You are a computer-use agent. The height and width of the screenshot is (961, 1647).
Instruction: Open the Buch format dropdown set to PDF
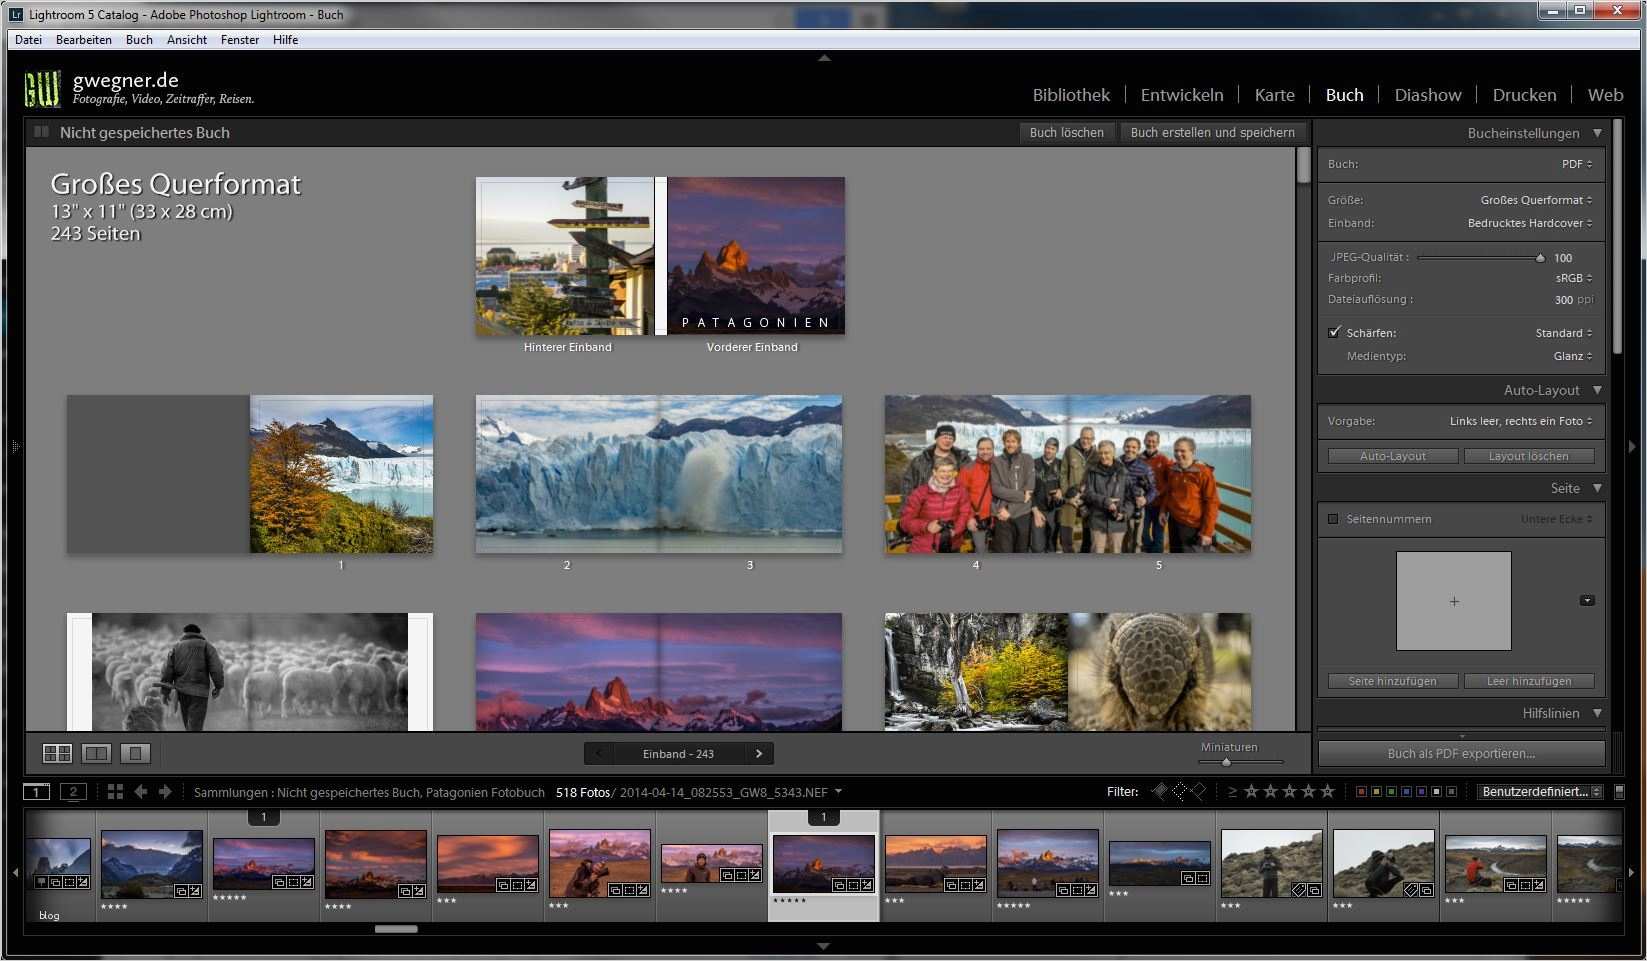[1575, 163]
